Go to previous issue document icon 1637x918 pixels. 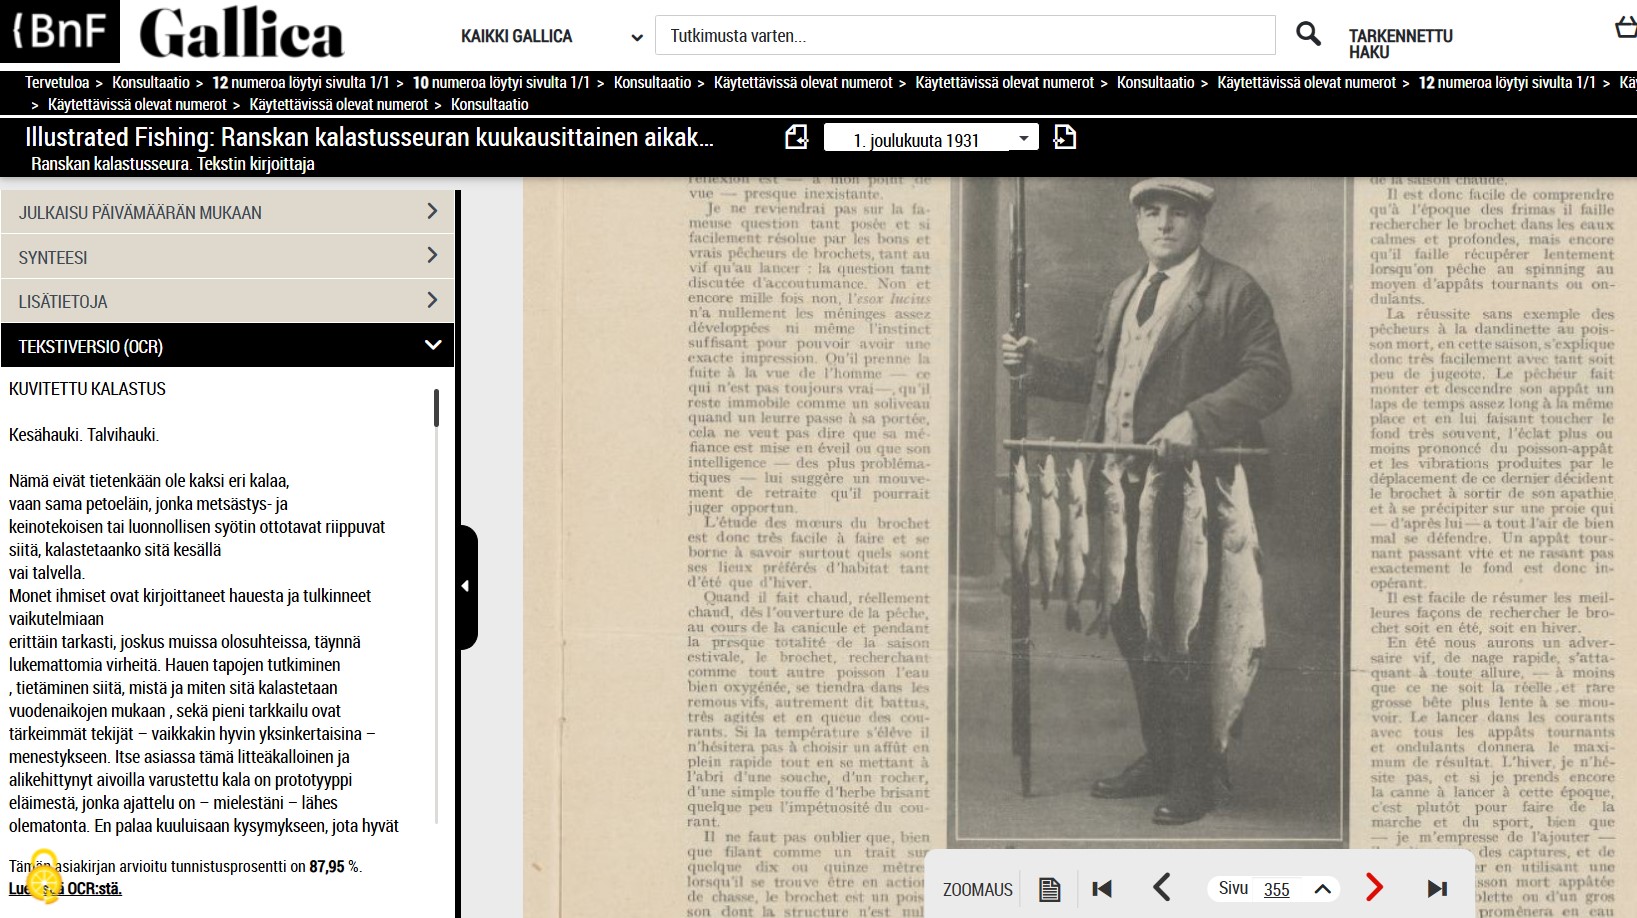[796, 137]
